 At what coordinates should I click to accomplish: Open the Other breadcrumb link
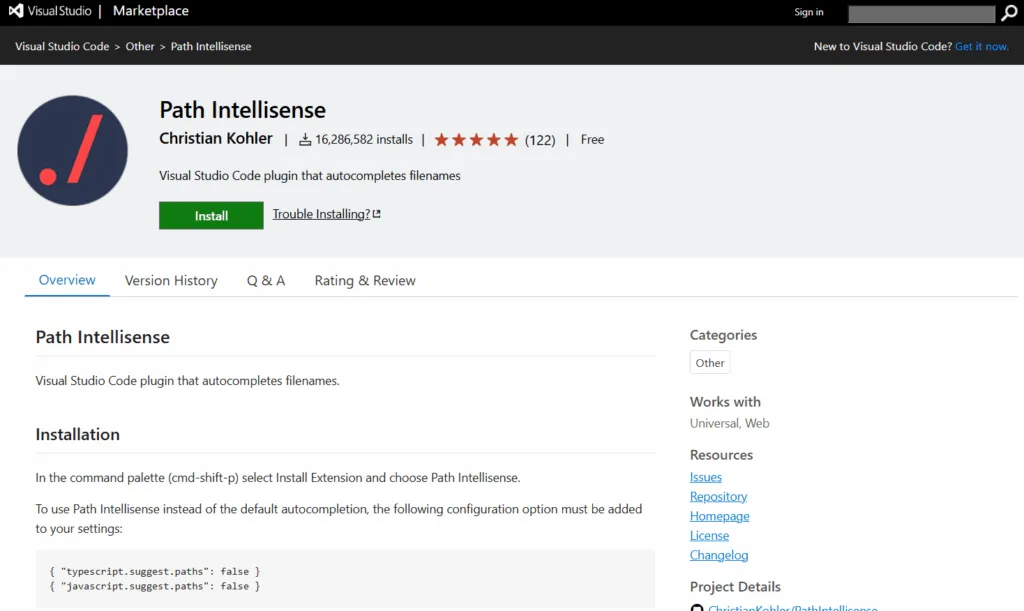pyautogui.click(x=140, y=46)
